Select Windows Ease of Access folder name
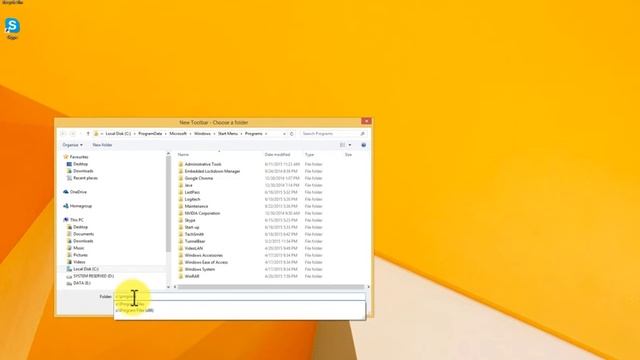The image size is (640, 360). click(x=206, y=262)
